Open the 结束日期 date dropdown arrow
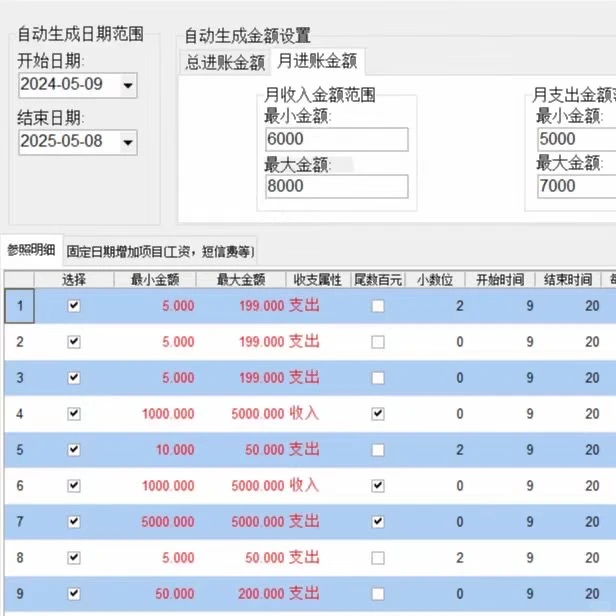The width and height of the screenshot is (616, 616). (128, 142)
